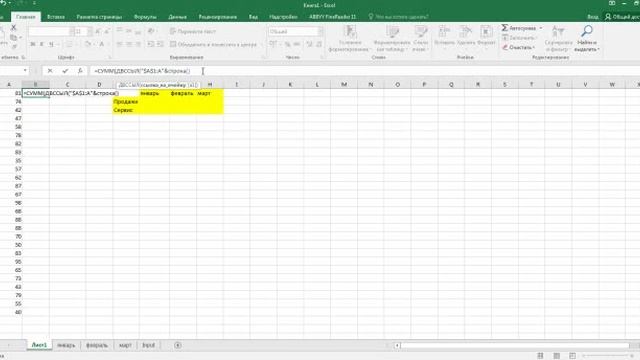
Task: Expand Автосумма dropdown arrow
Action: [x=541, y=28]
